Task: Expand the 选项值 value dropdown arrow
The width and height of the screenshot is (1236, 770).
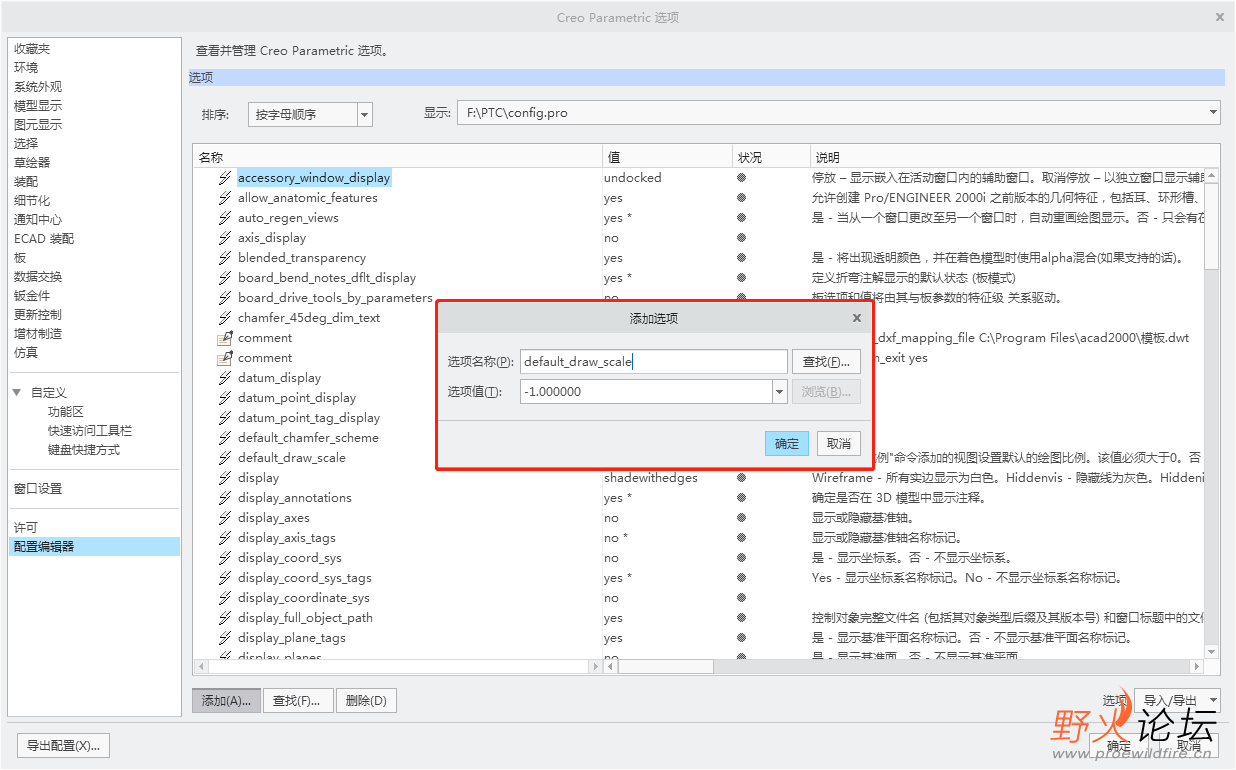Action: 780,392
